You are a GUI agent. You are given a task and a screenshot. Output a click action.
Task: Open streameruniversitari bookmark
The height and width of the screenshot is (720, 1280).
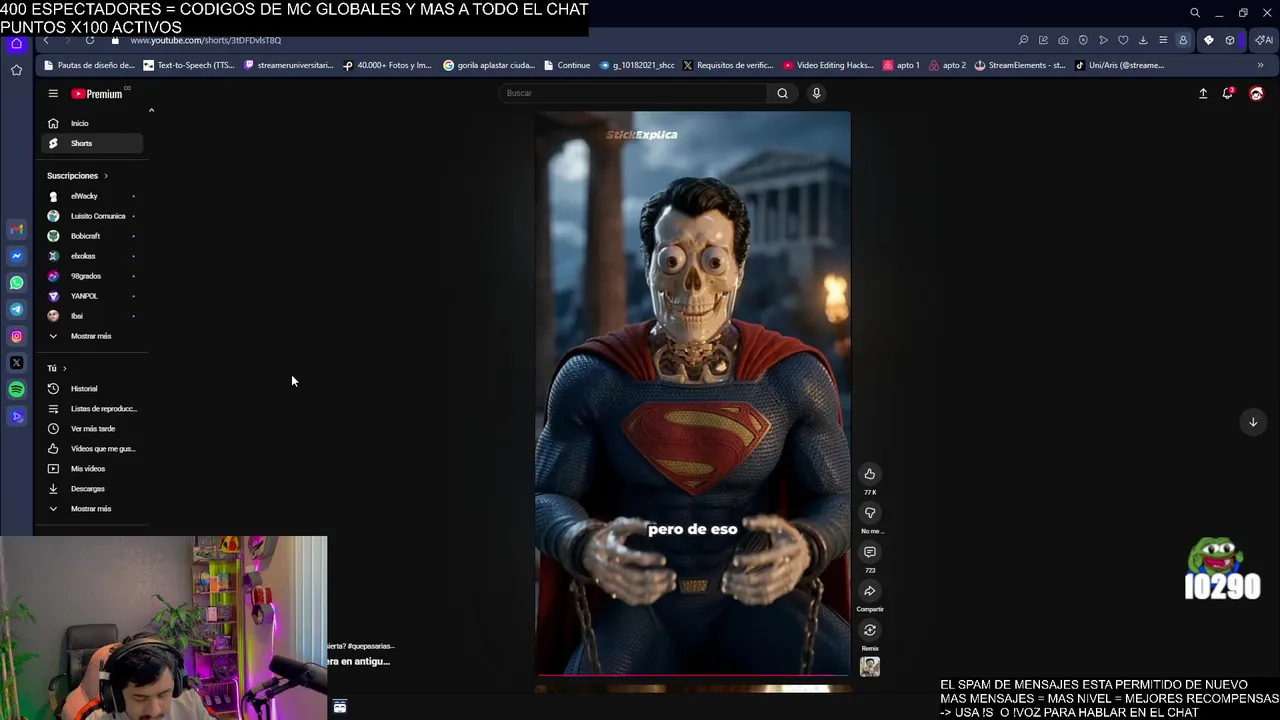[x=289, y=65]
